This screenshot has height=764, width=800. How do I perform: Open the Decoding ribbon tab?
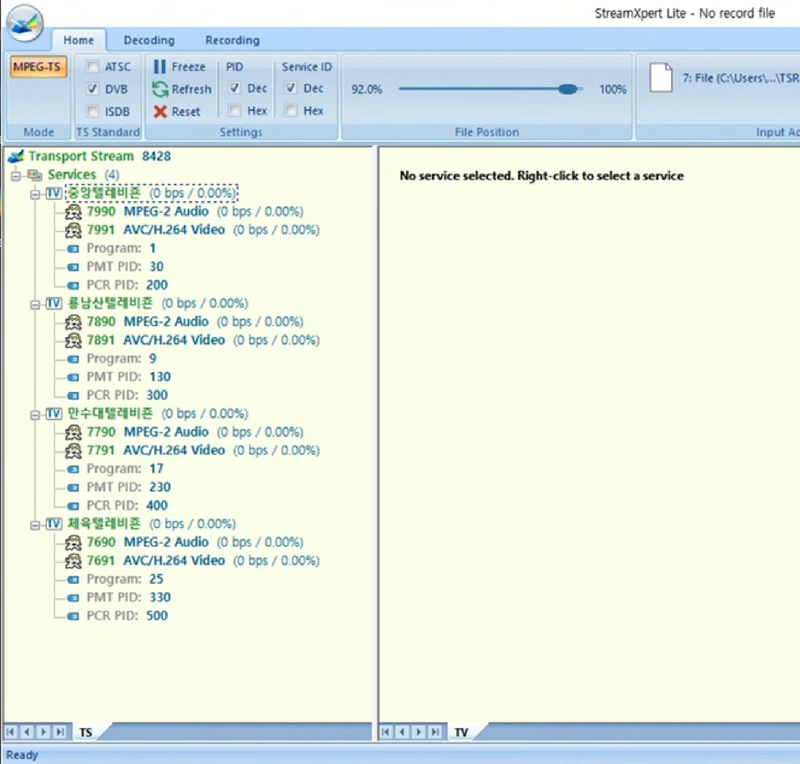tap(149, 41)
